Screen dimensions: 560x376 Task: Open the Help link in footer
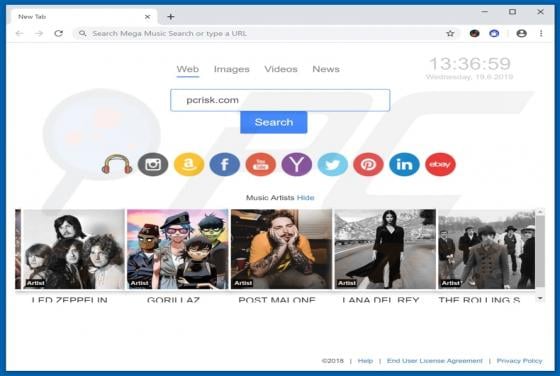(365, 361)
